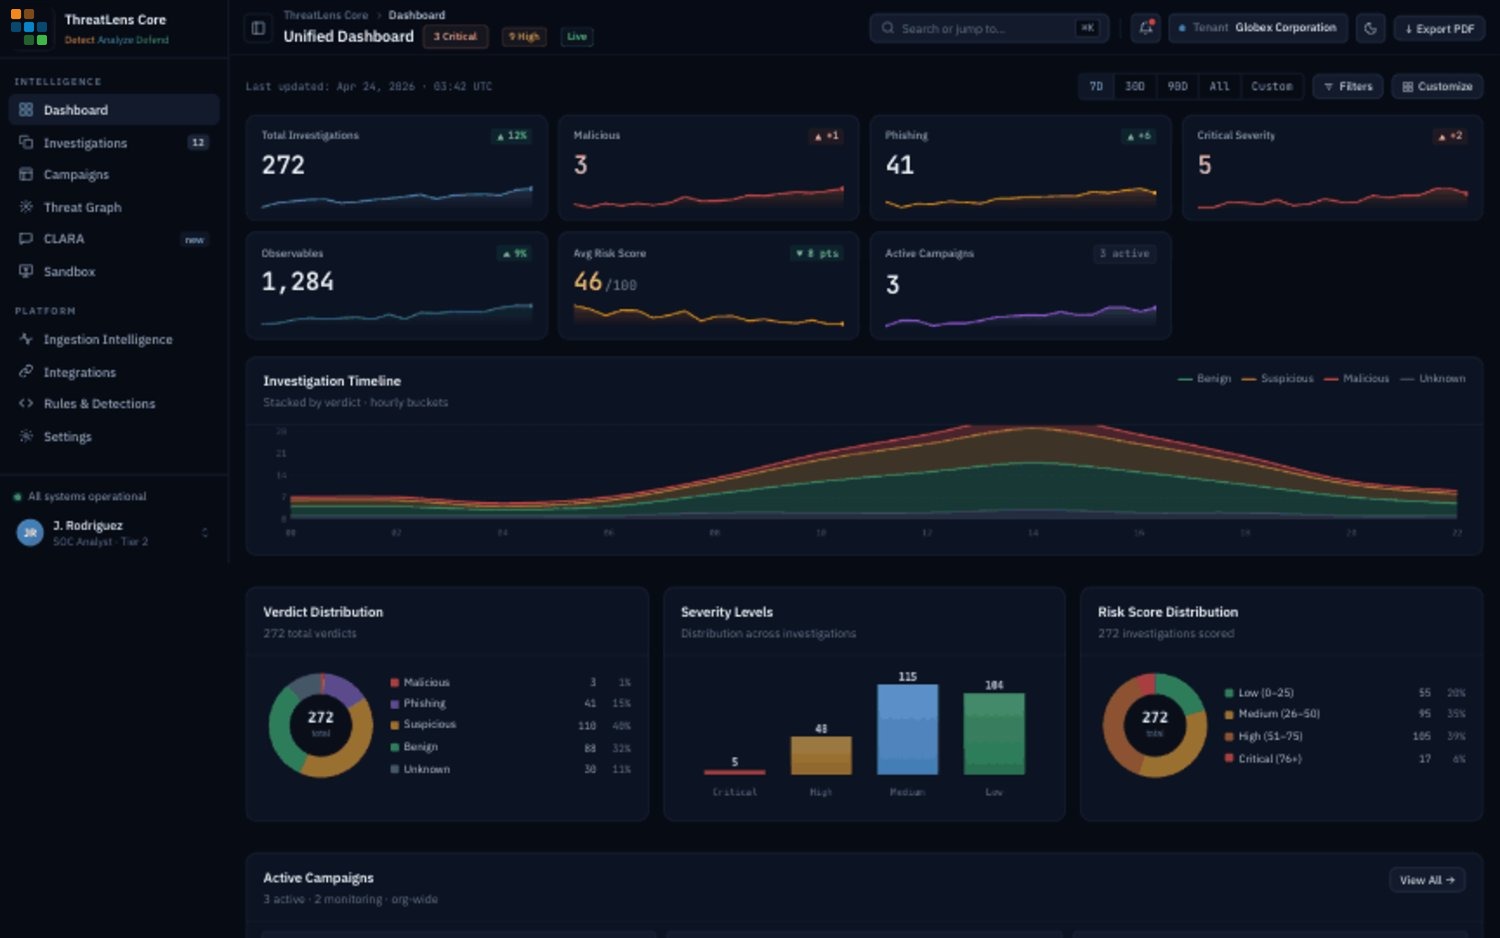Click the All systems operational status
Viewport: 1500px width, 938px height.
(80, 497)
